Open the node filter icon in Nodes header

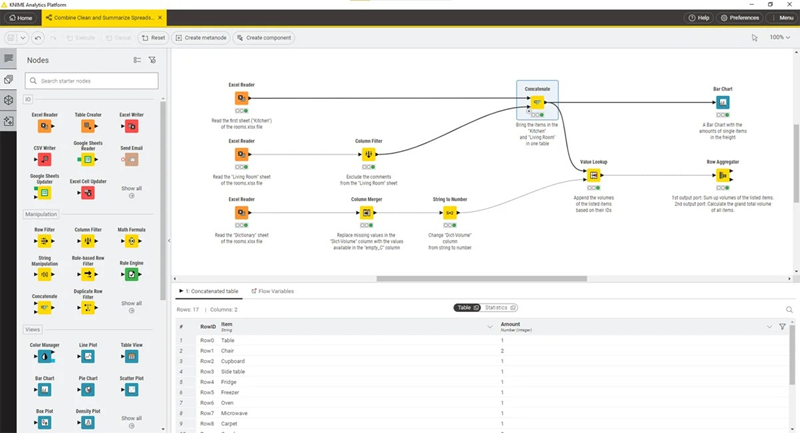(x=152, y=60)
